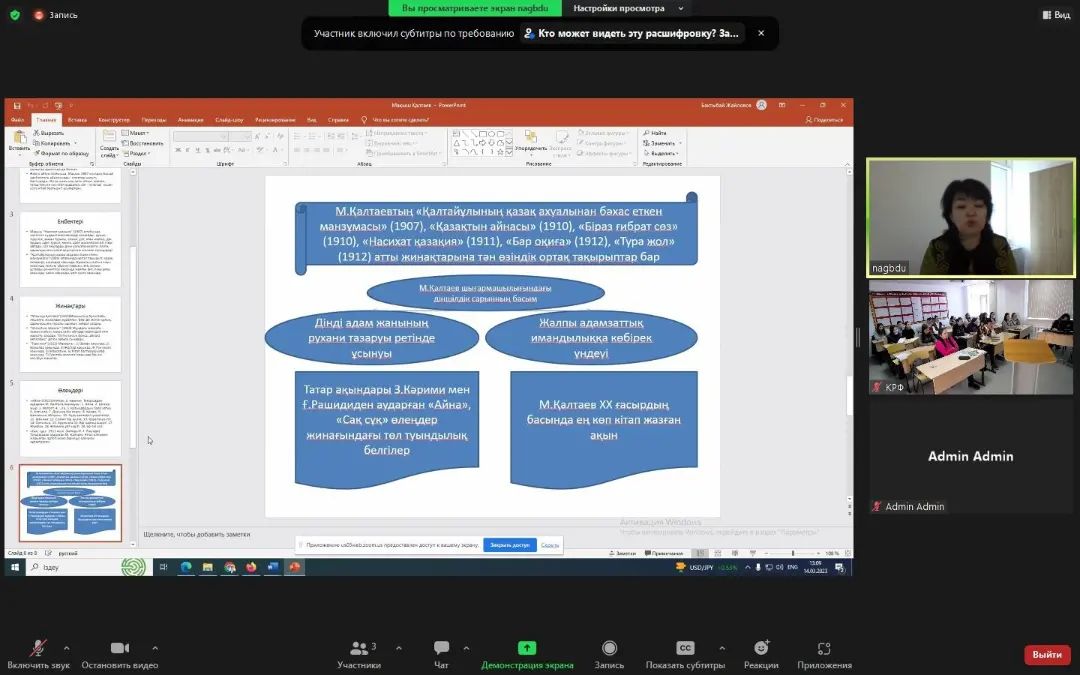Open File Explorer from the taskbar
Viewport: 1080px width, 675px height.
click(207, 568)
